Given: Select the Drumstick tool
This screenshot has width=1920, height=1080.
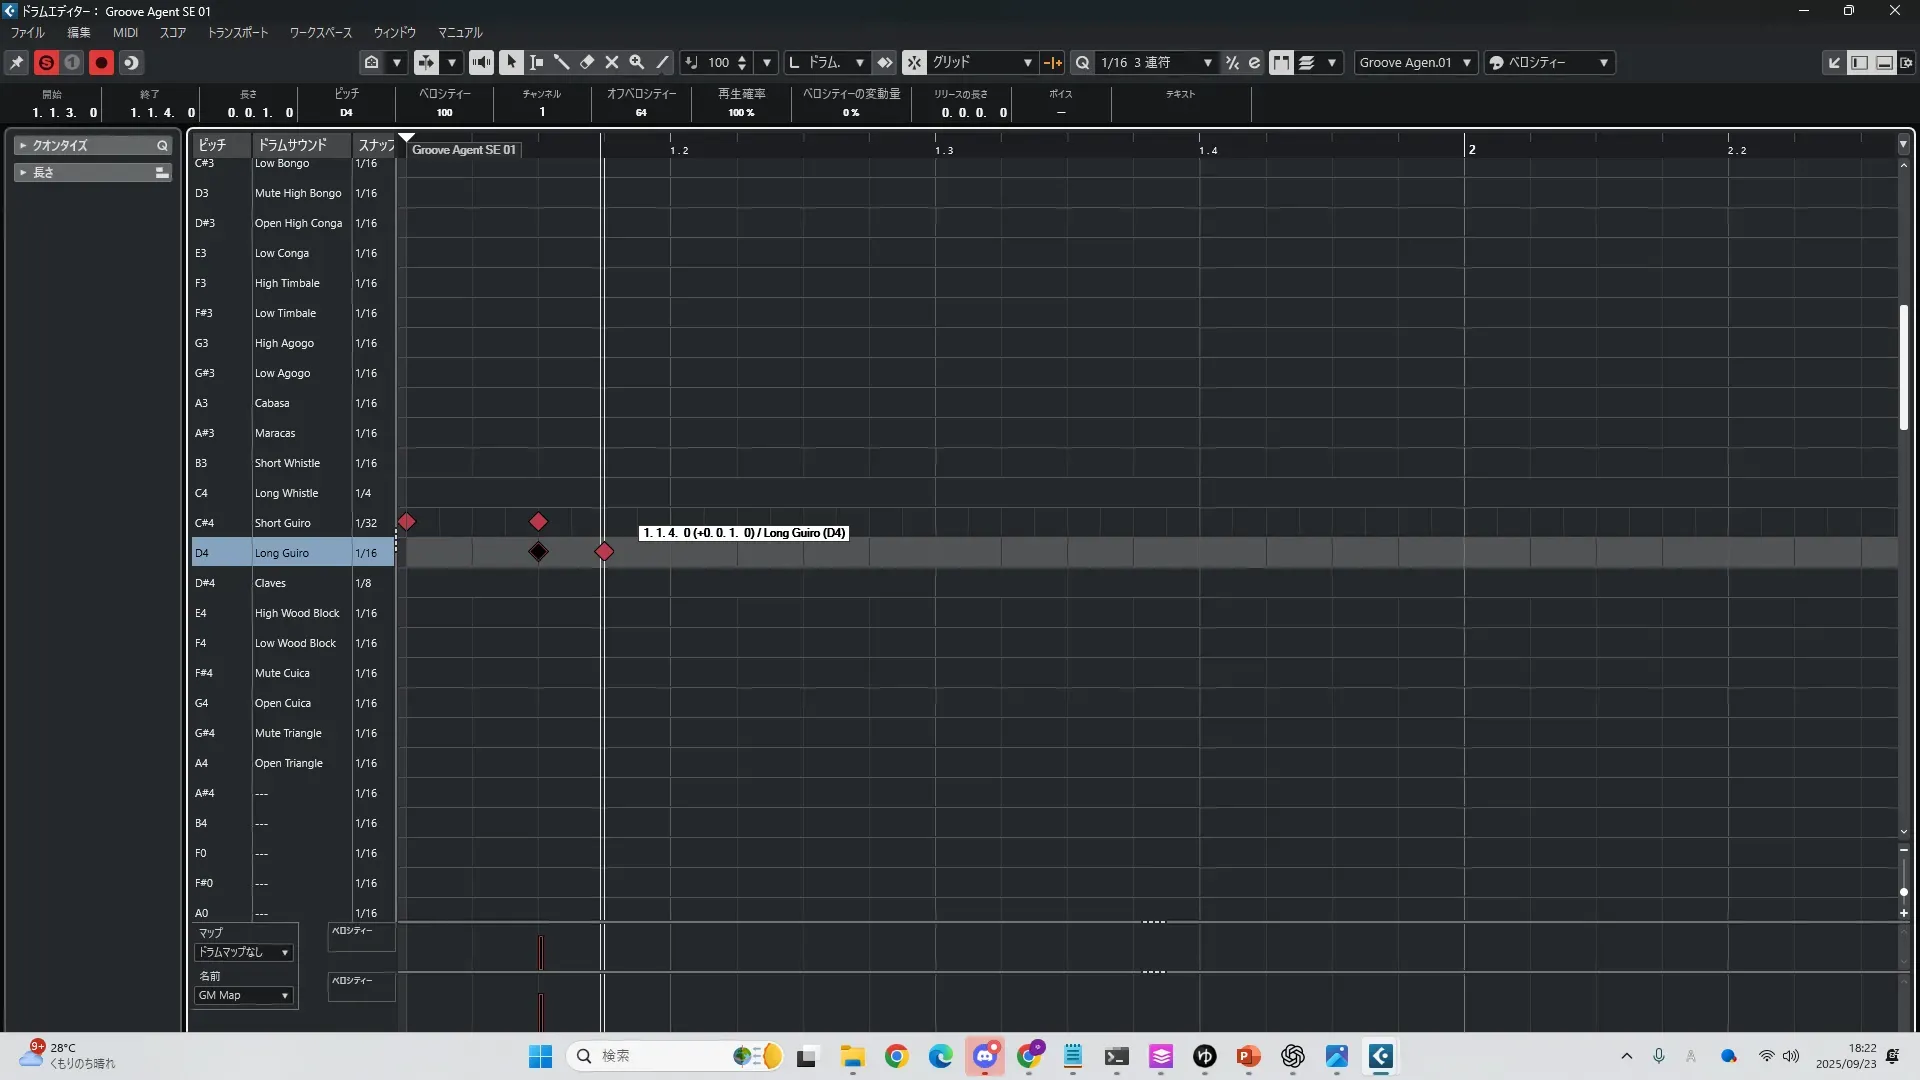Looking at the screenshot, I should pos(561,62).
